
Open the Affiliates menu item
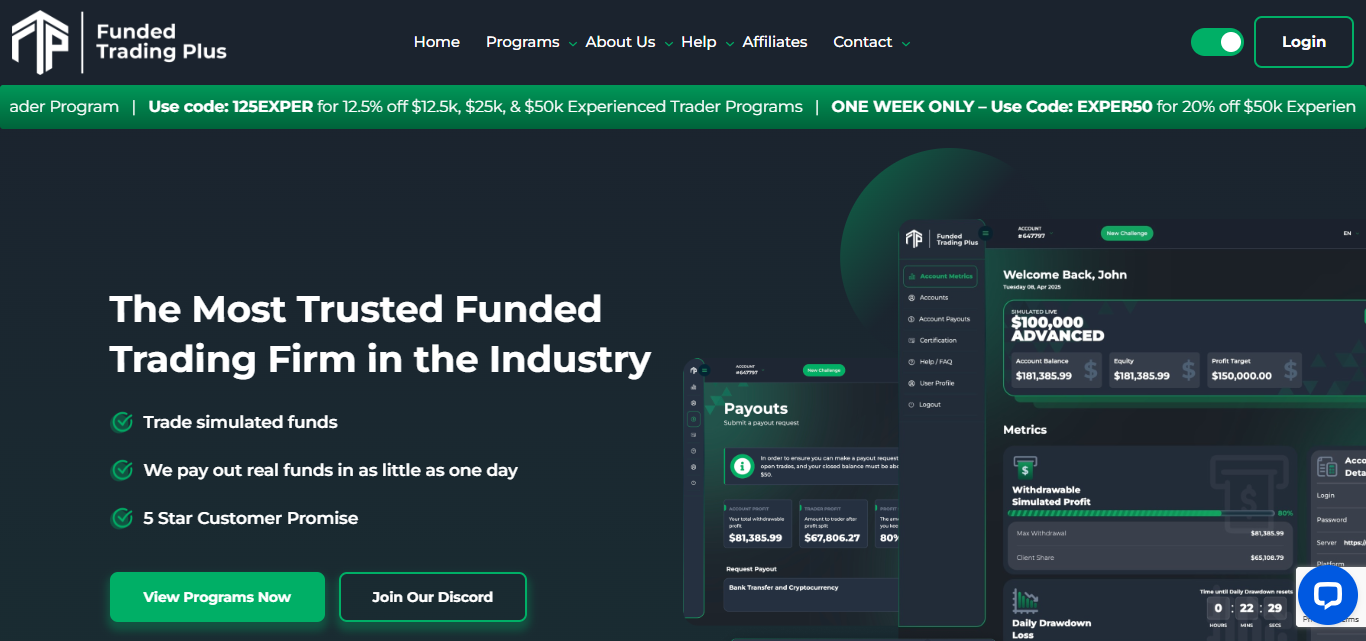click(x=775, y=42)
